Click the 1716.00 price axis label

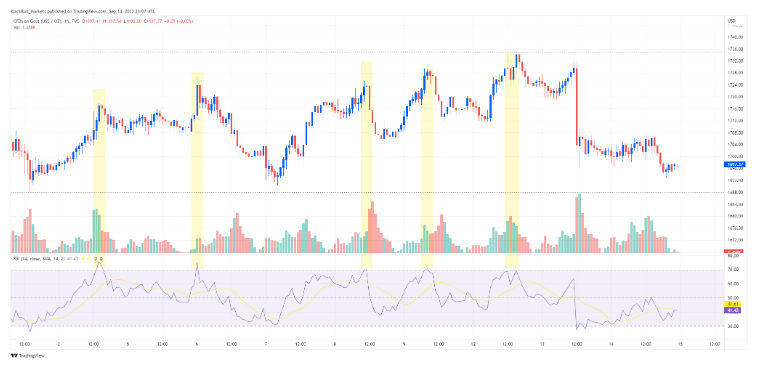click(736, 108)
